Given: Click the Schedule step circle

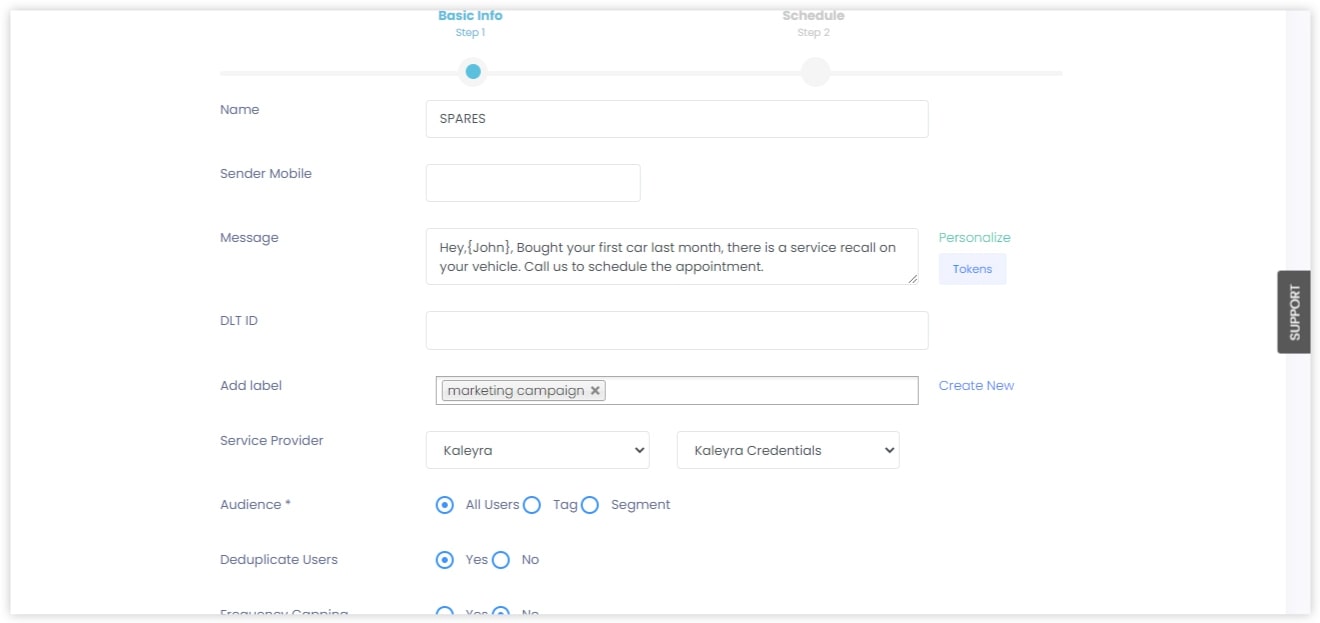Looking at the screenshot, I should pos(815,72).
